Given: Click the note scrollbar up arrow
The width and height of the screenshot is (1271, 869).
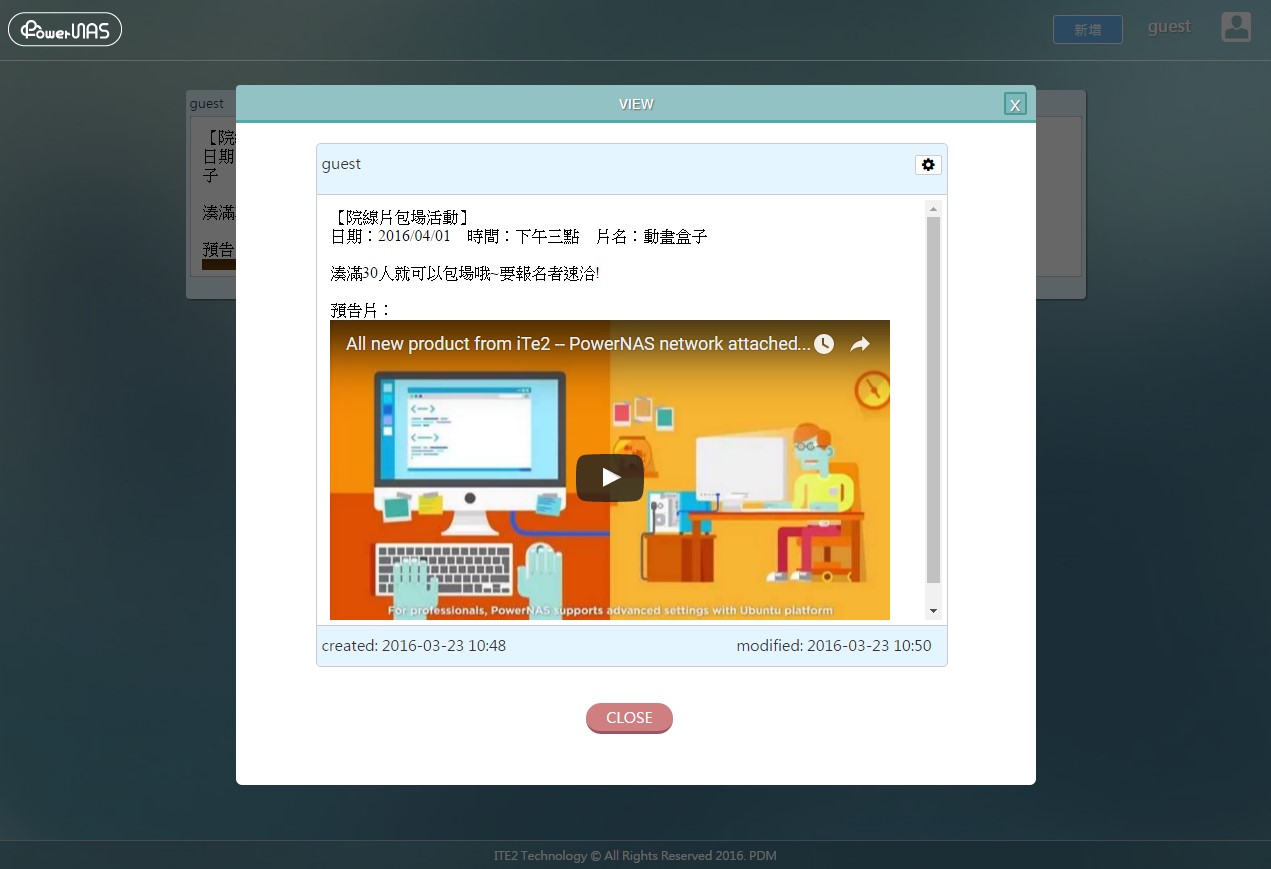Looking at the screenshot, I should click(x=934, y=209).
